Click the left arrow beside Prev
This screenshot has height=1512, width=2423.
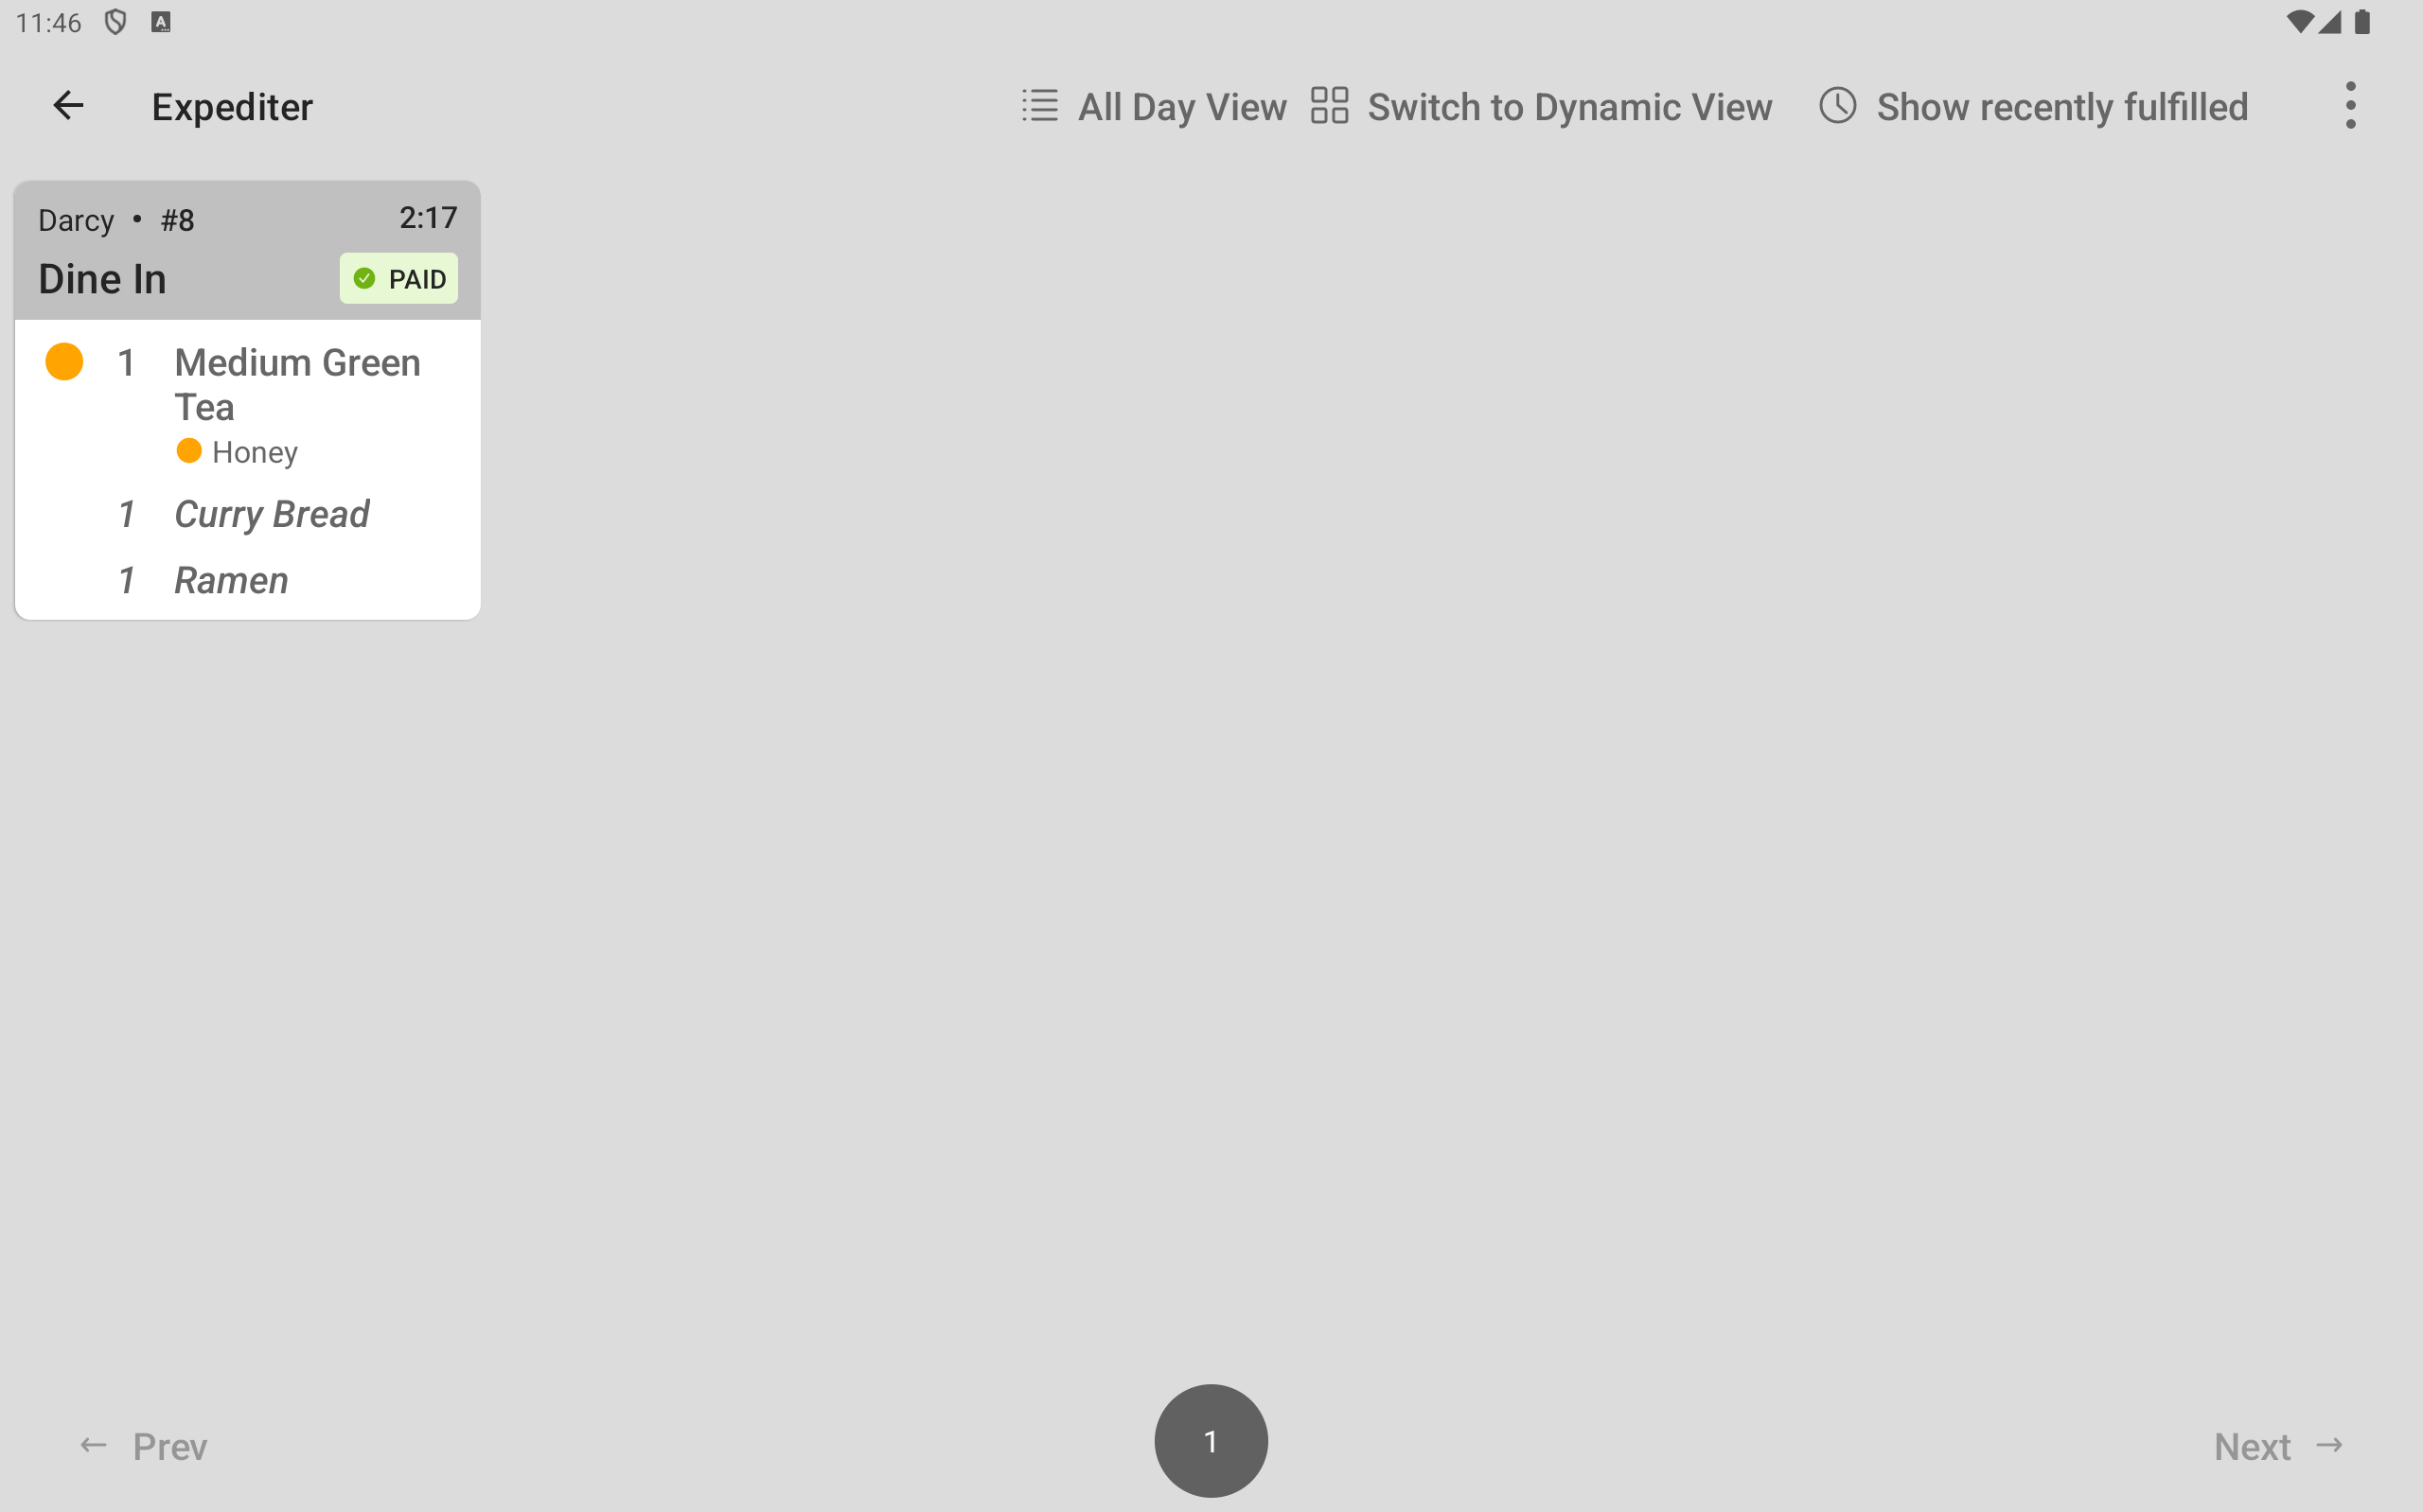tap(94, 1446)
